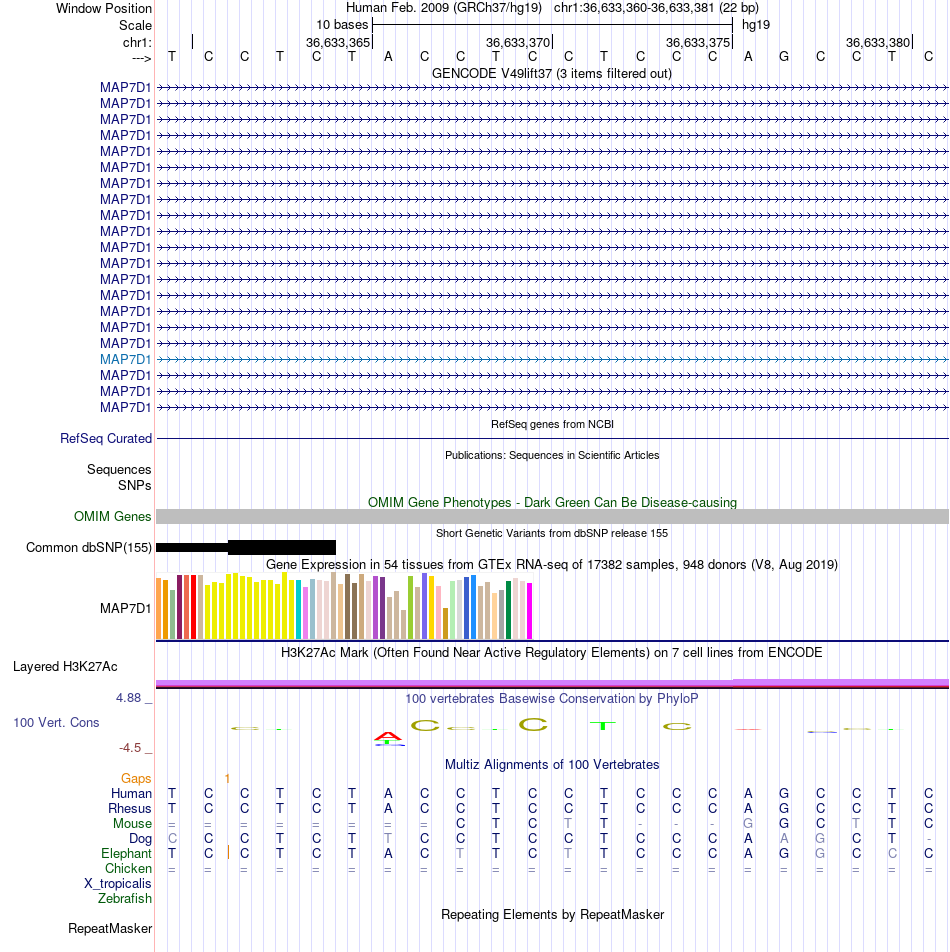
Task: Click the Chicken species label
Action: (128, 869)
